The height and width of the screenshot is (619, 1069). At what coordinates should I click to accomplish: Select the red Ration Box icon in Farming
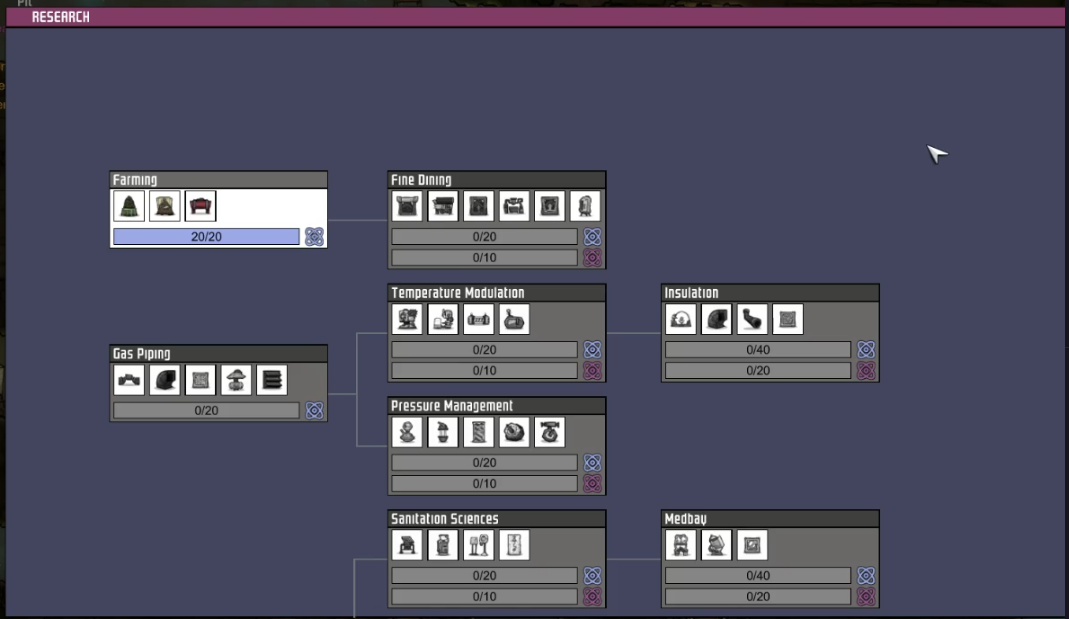[x=200, y=206]
